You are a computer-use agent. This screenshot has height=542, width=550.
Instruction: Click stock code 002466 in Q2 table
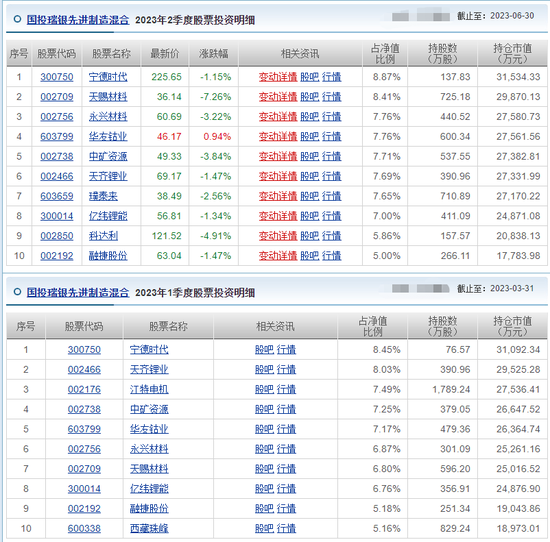pos(57,176)
